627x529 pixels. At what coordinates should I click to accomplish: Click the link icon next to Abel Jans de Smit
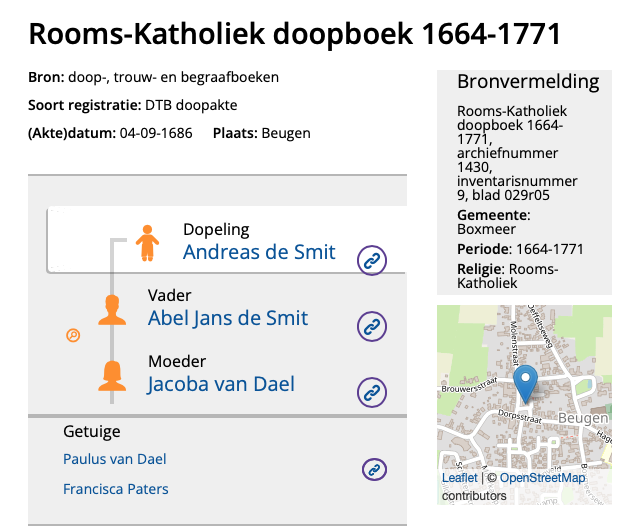point(372,326)
